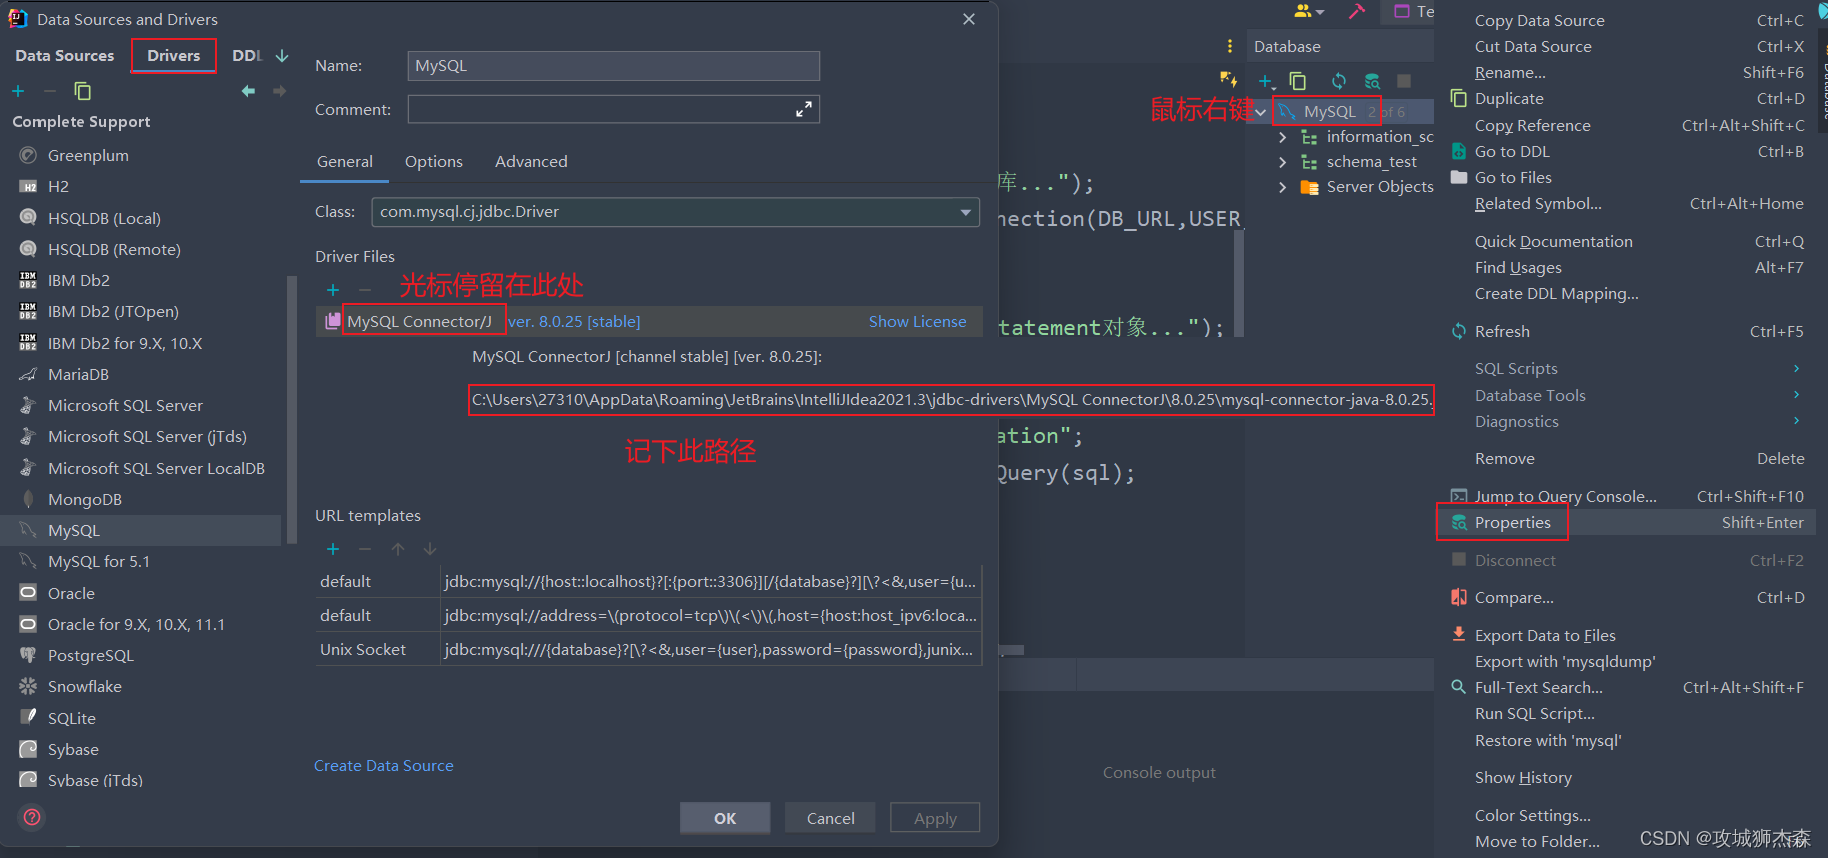Remove the driver file with the minus icon
Viewport: 1828px width, 858px height.
[364, 290]
